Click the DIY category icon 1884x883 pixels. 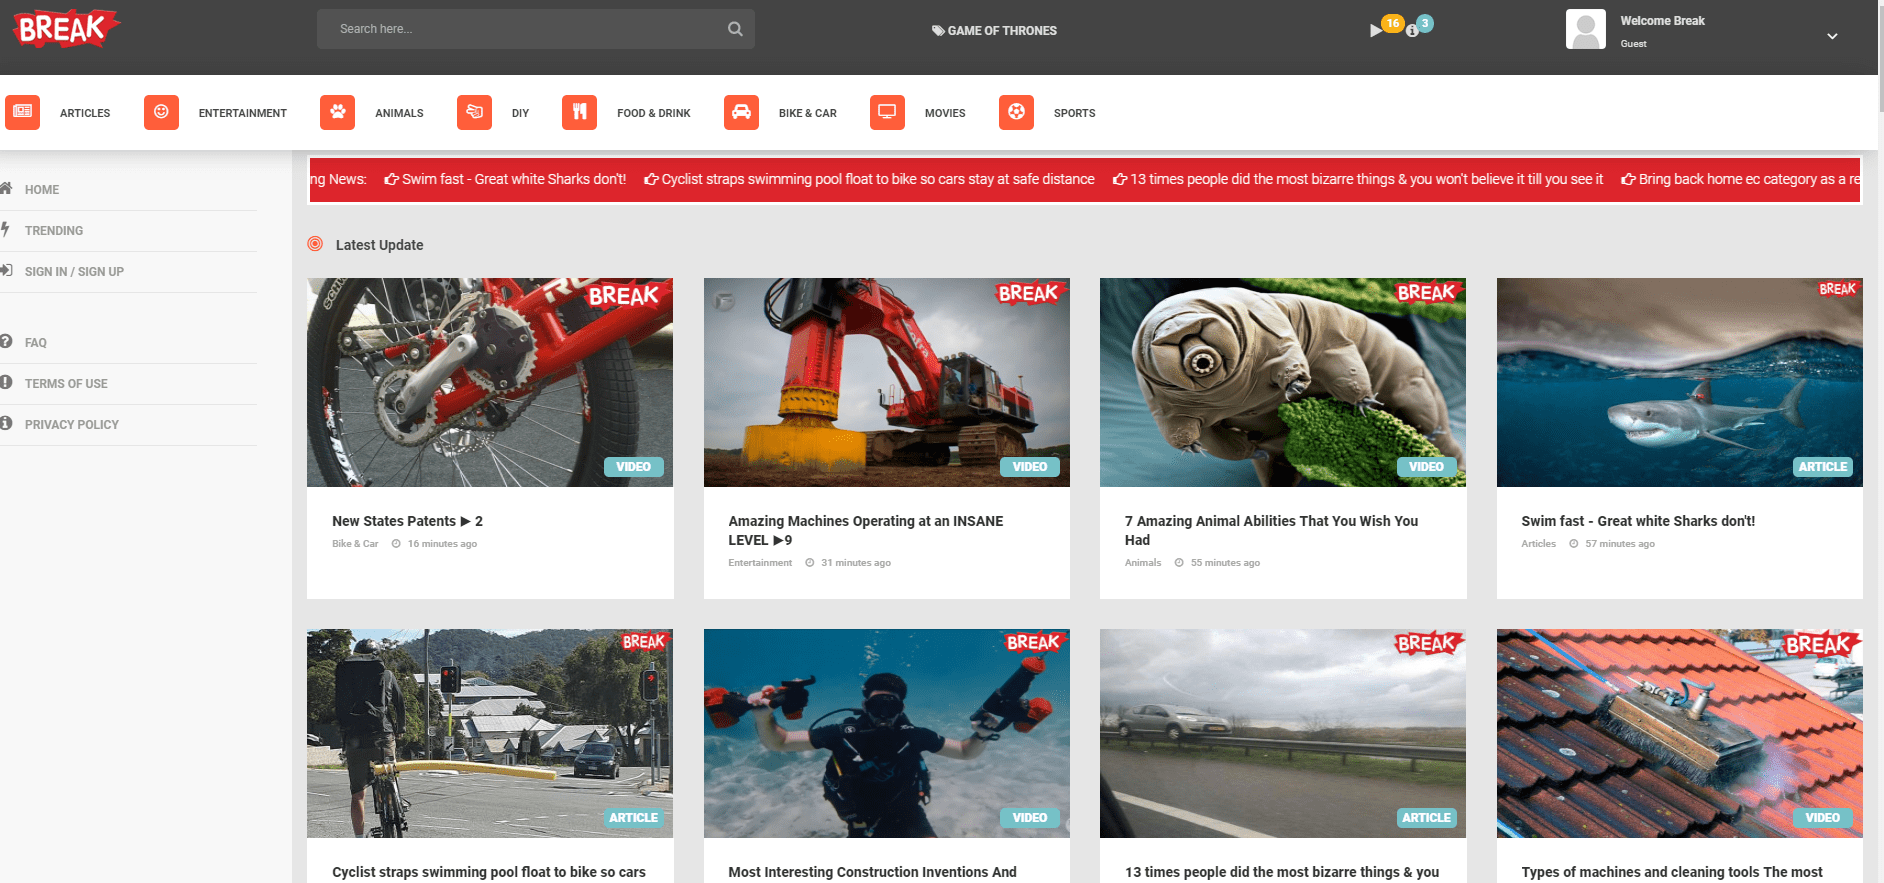click(x=474, y=112)
